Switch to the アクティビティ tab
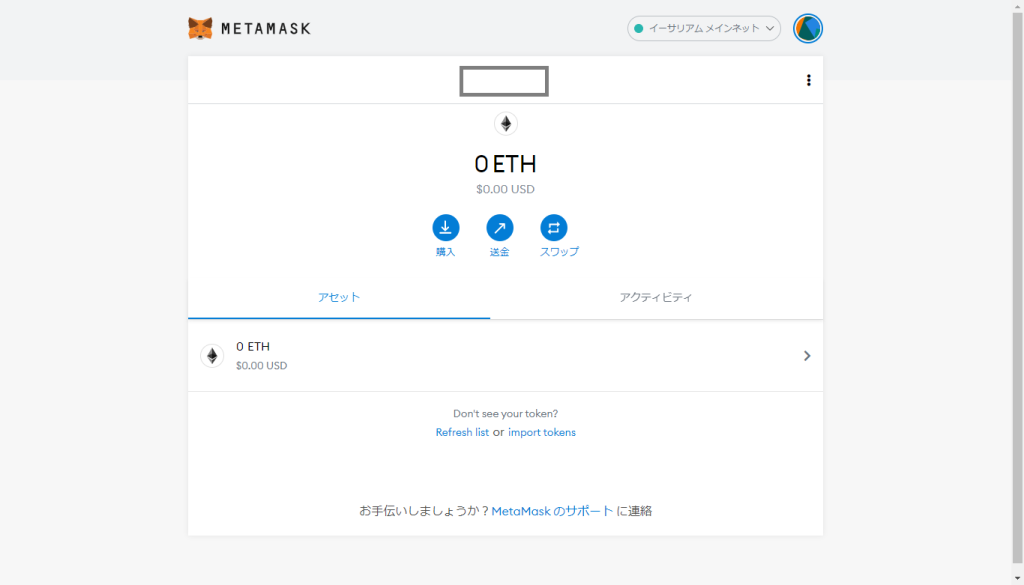Viewport: 1024px width, 585px height. 656,298
